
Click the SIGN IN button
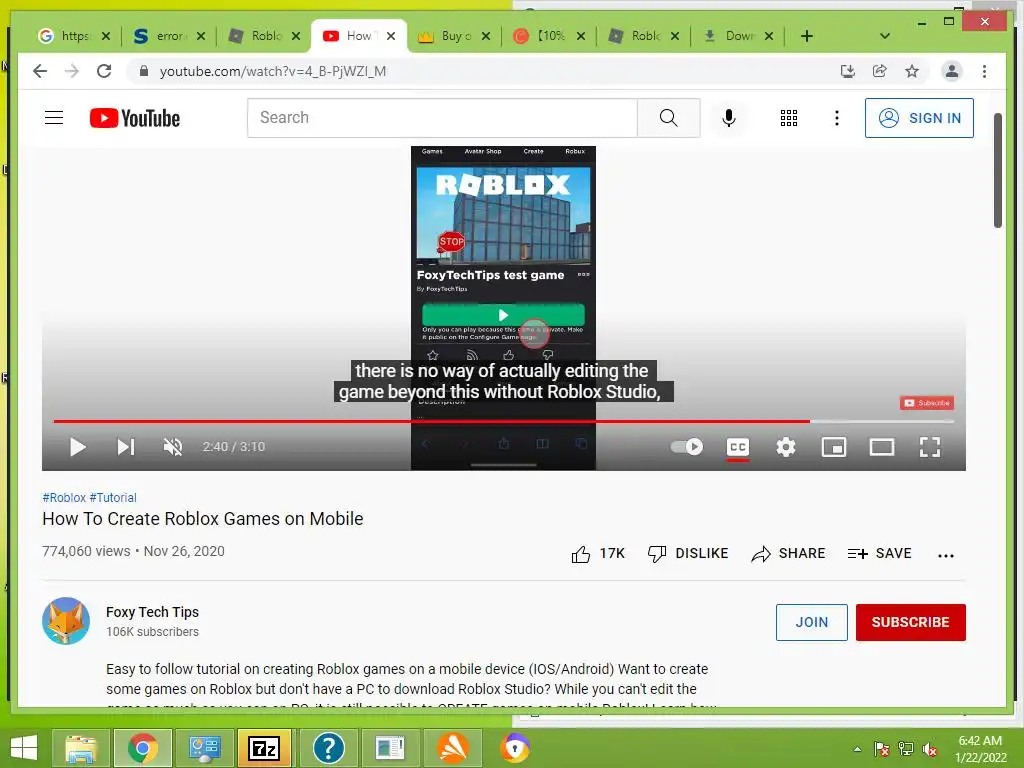tap(919, 118)
